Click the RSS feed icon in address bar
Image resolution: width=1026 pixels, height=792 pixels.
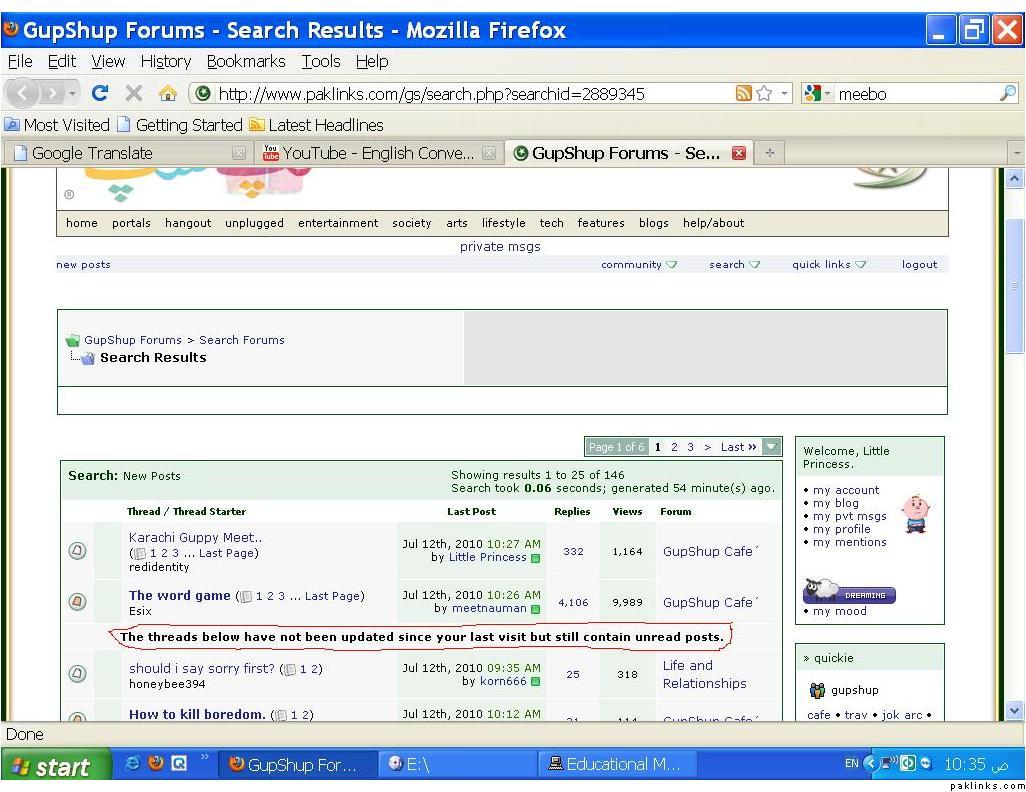click(x=743, y=94)
